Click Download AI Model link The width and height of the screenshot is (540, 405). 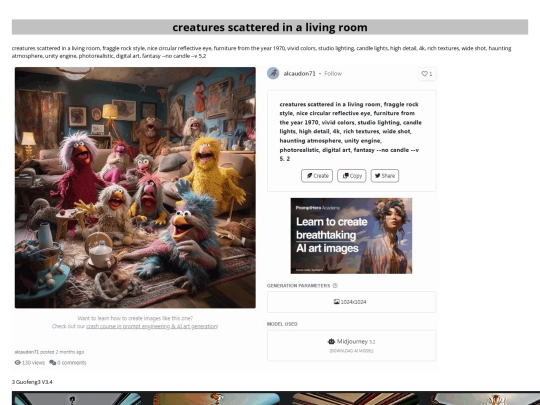[351, 351]
